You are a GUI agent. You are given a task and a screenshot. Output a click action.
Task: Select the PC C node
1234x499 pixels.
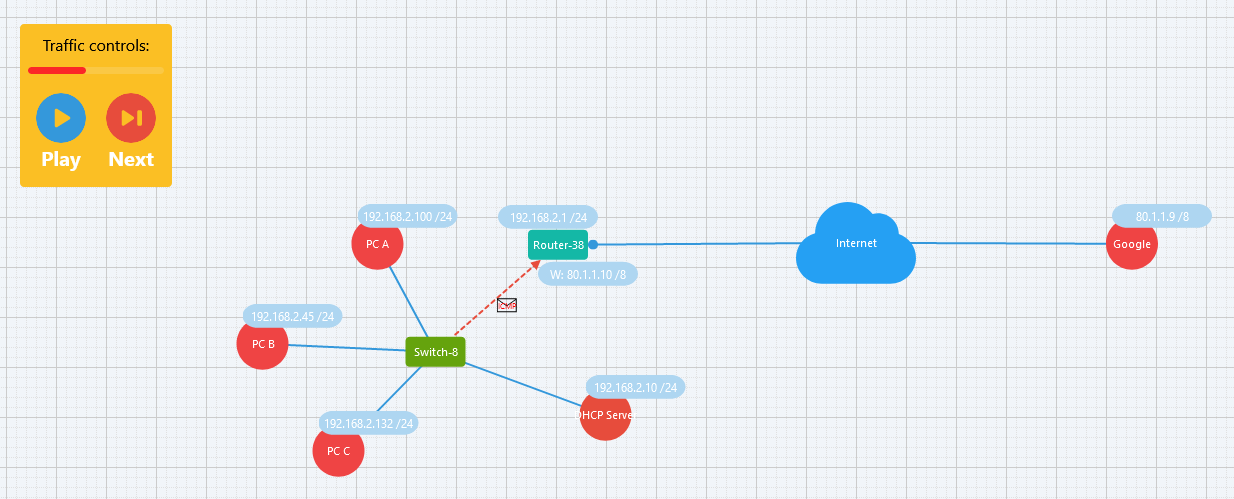point(338,451)
